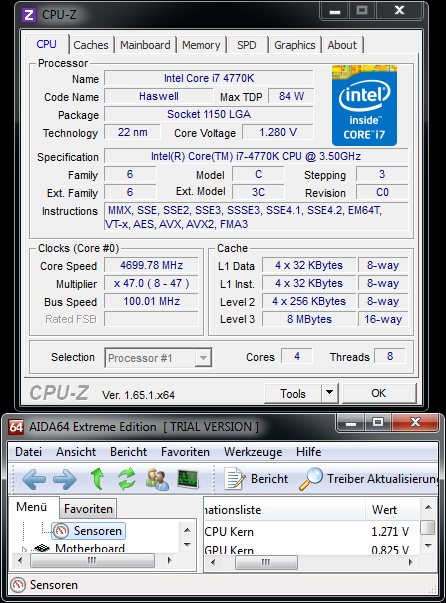Screen dimensions: 446x603
Task: Open the Bericht menu
Action: pyautogui.click(x=128, y=451)
